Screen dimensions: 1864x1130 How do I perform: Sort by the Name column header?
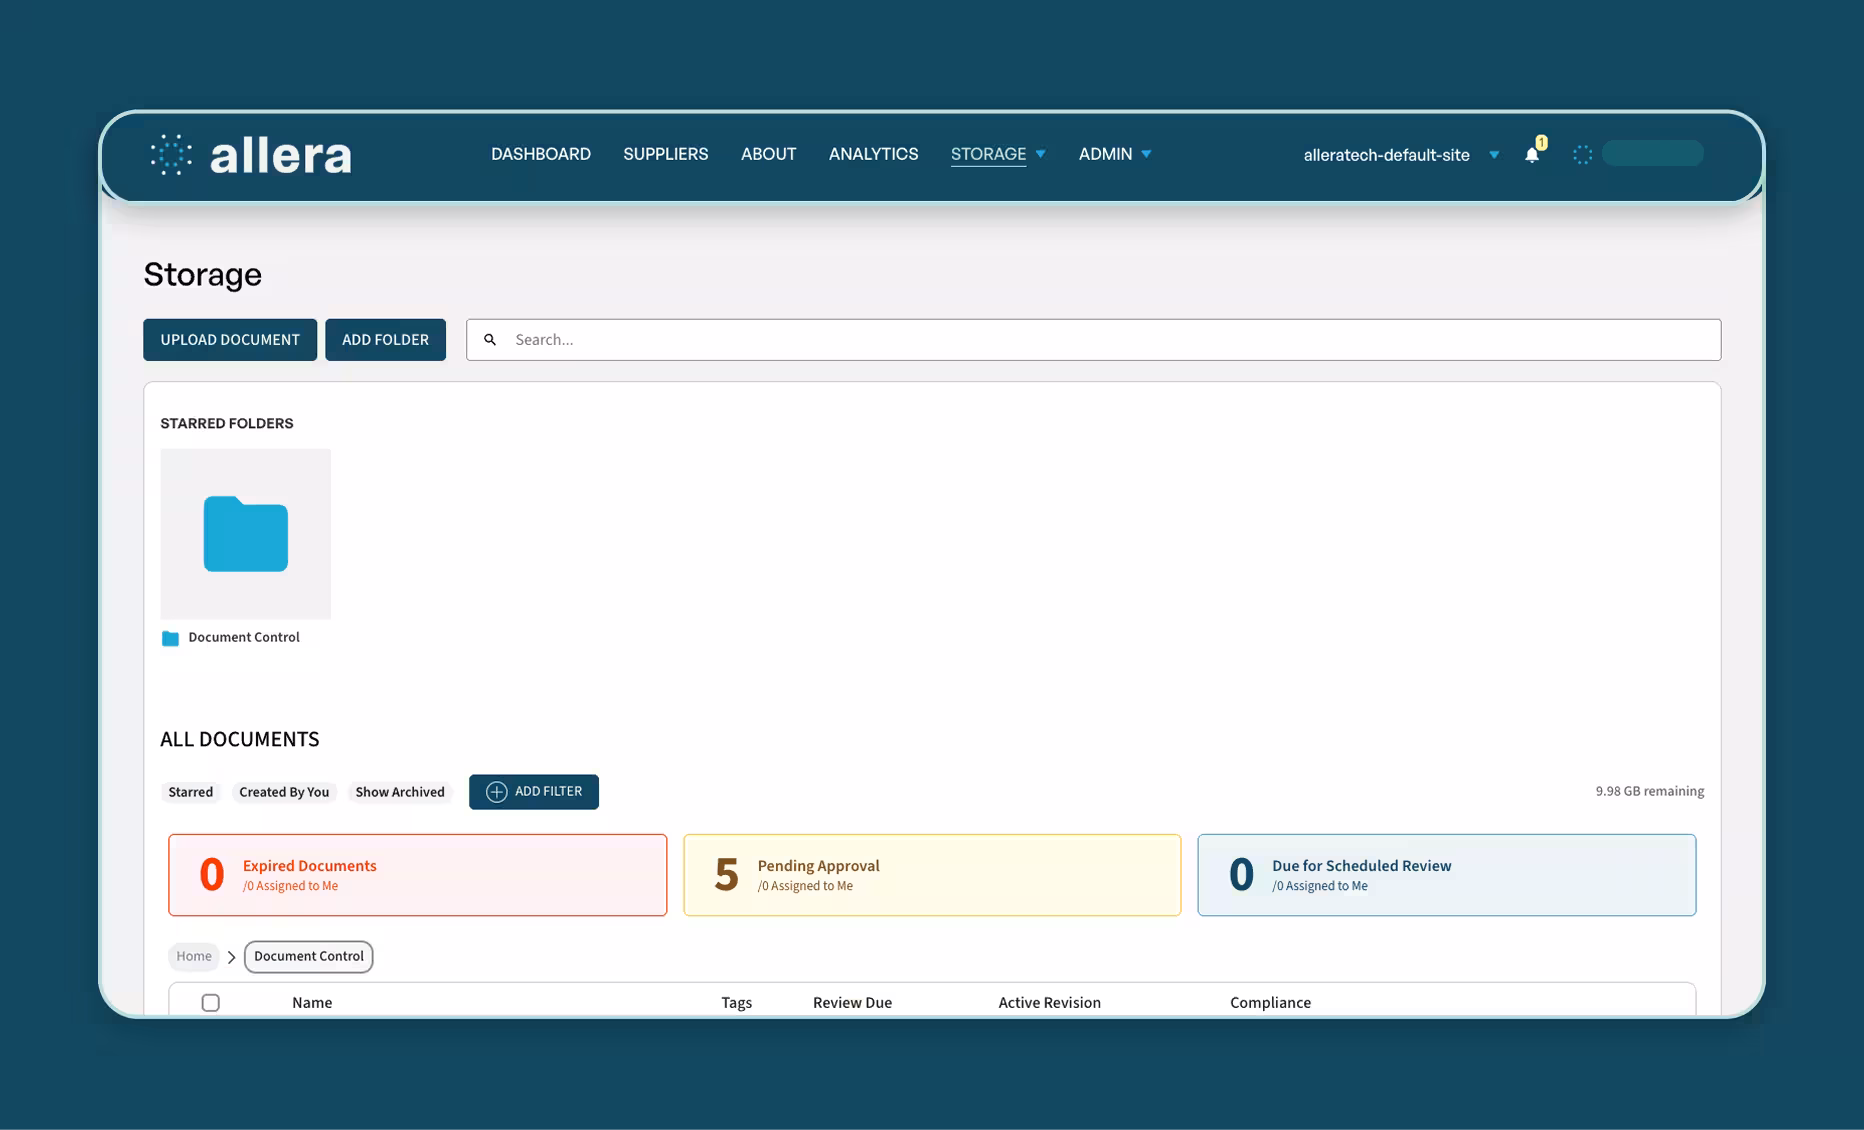point(312,1002)
